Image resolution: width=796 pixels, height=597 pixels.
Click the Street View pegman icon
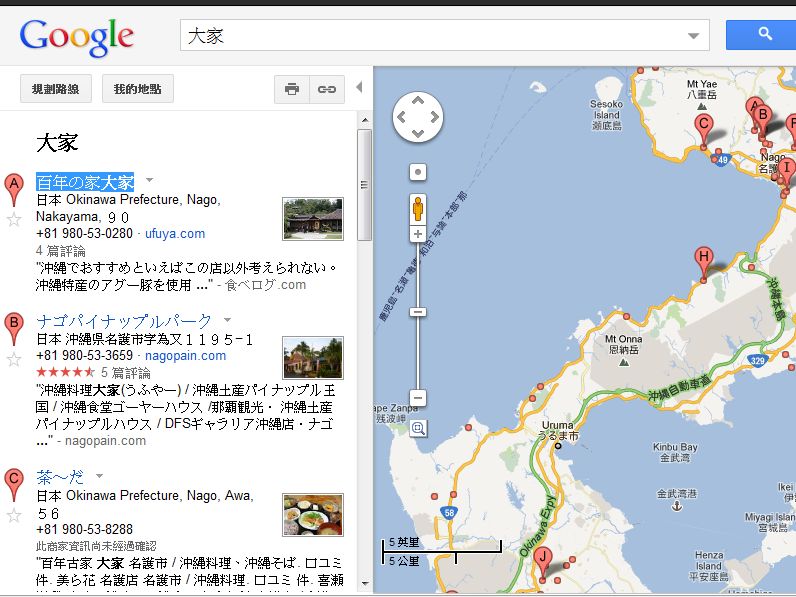[418, 209]
